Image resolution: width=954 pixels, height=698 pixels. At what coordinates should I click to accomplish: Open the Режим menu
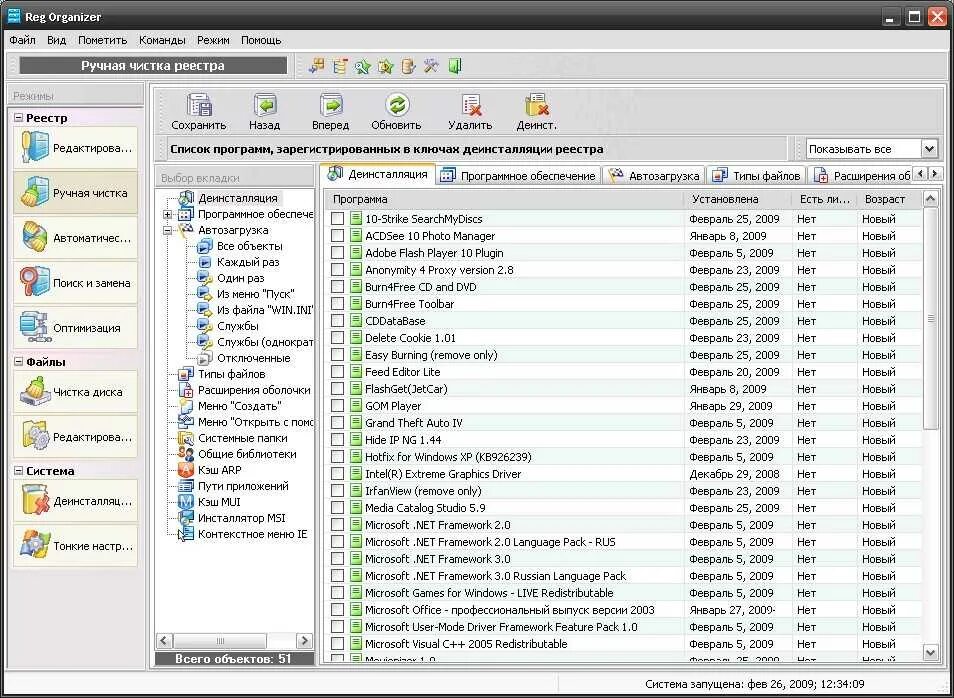(213, 40)
